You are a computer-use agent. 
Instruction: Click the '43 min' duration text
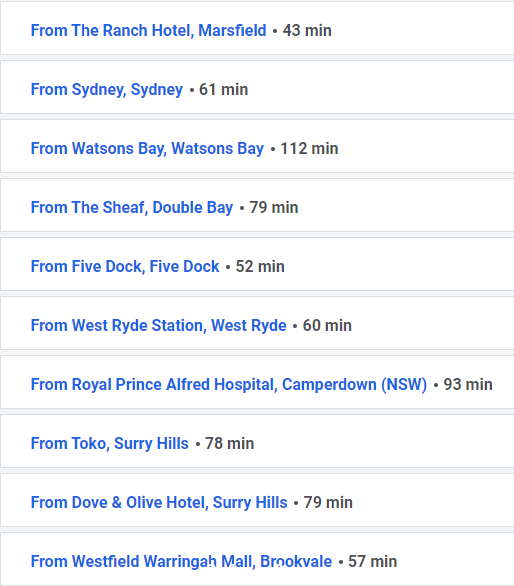point(307,31)
